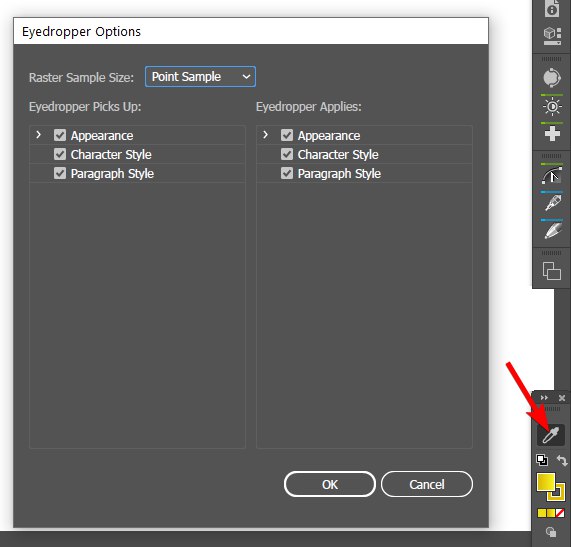Click 'Appearance' text in Picks Up list
The image size is (571, 547).
tap(102, 135)
